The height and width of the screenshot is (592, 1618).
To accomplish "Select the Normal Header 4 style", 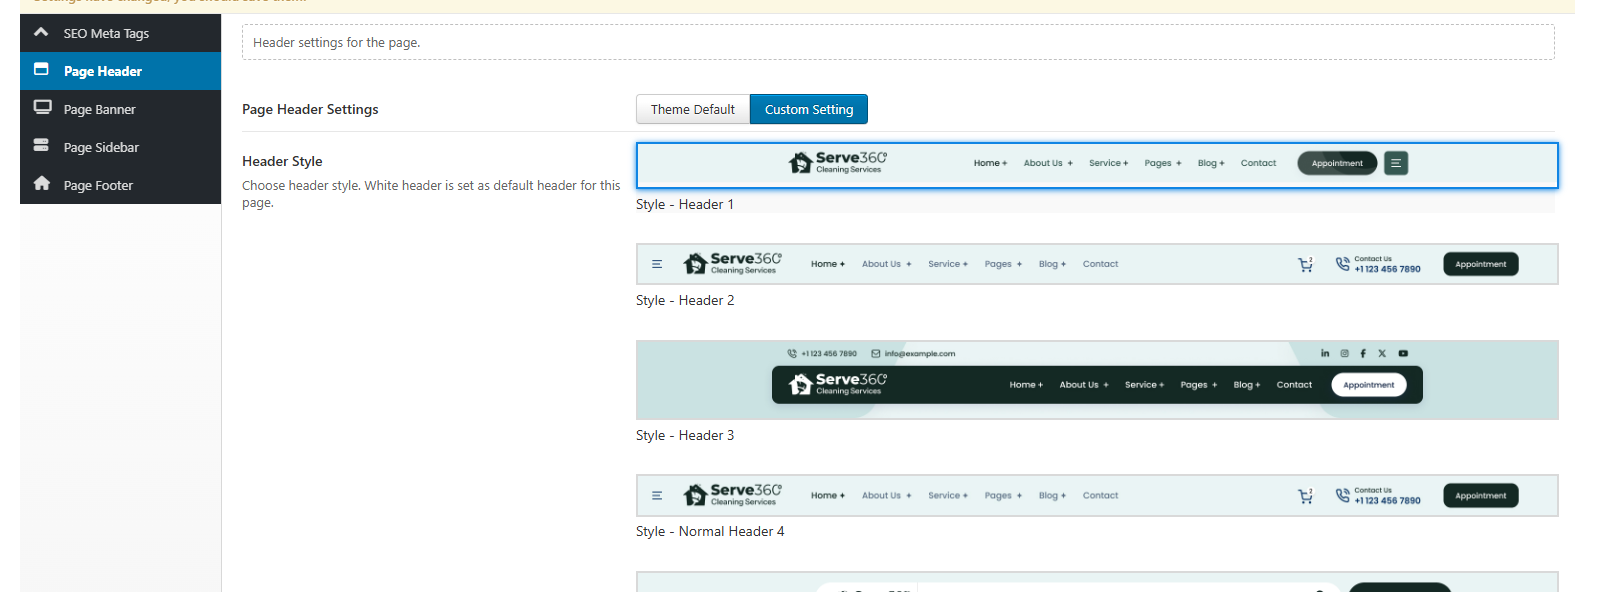I will (x=1096, y=496).
